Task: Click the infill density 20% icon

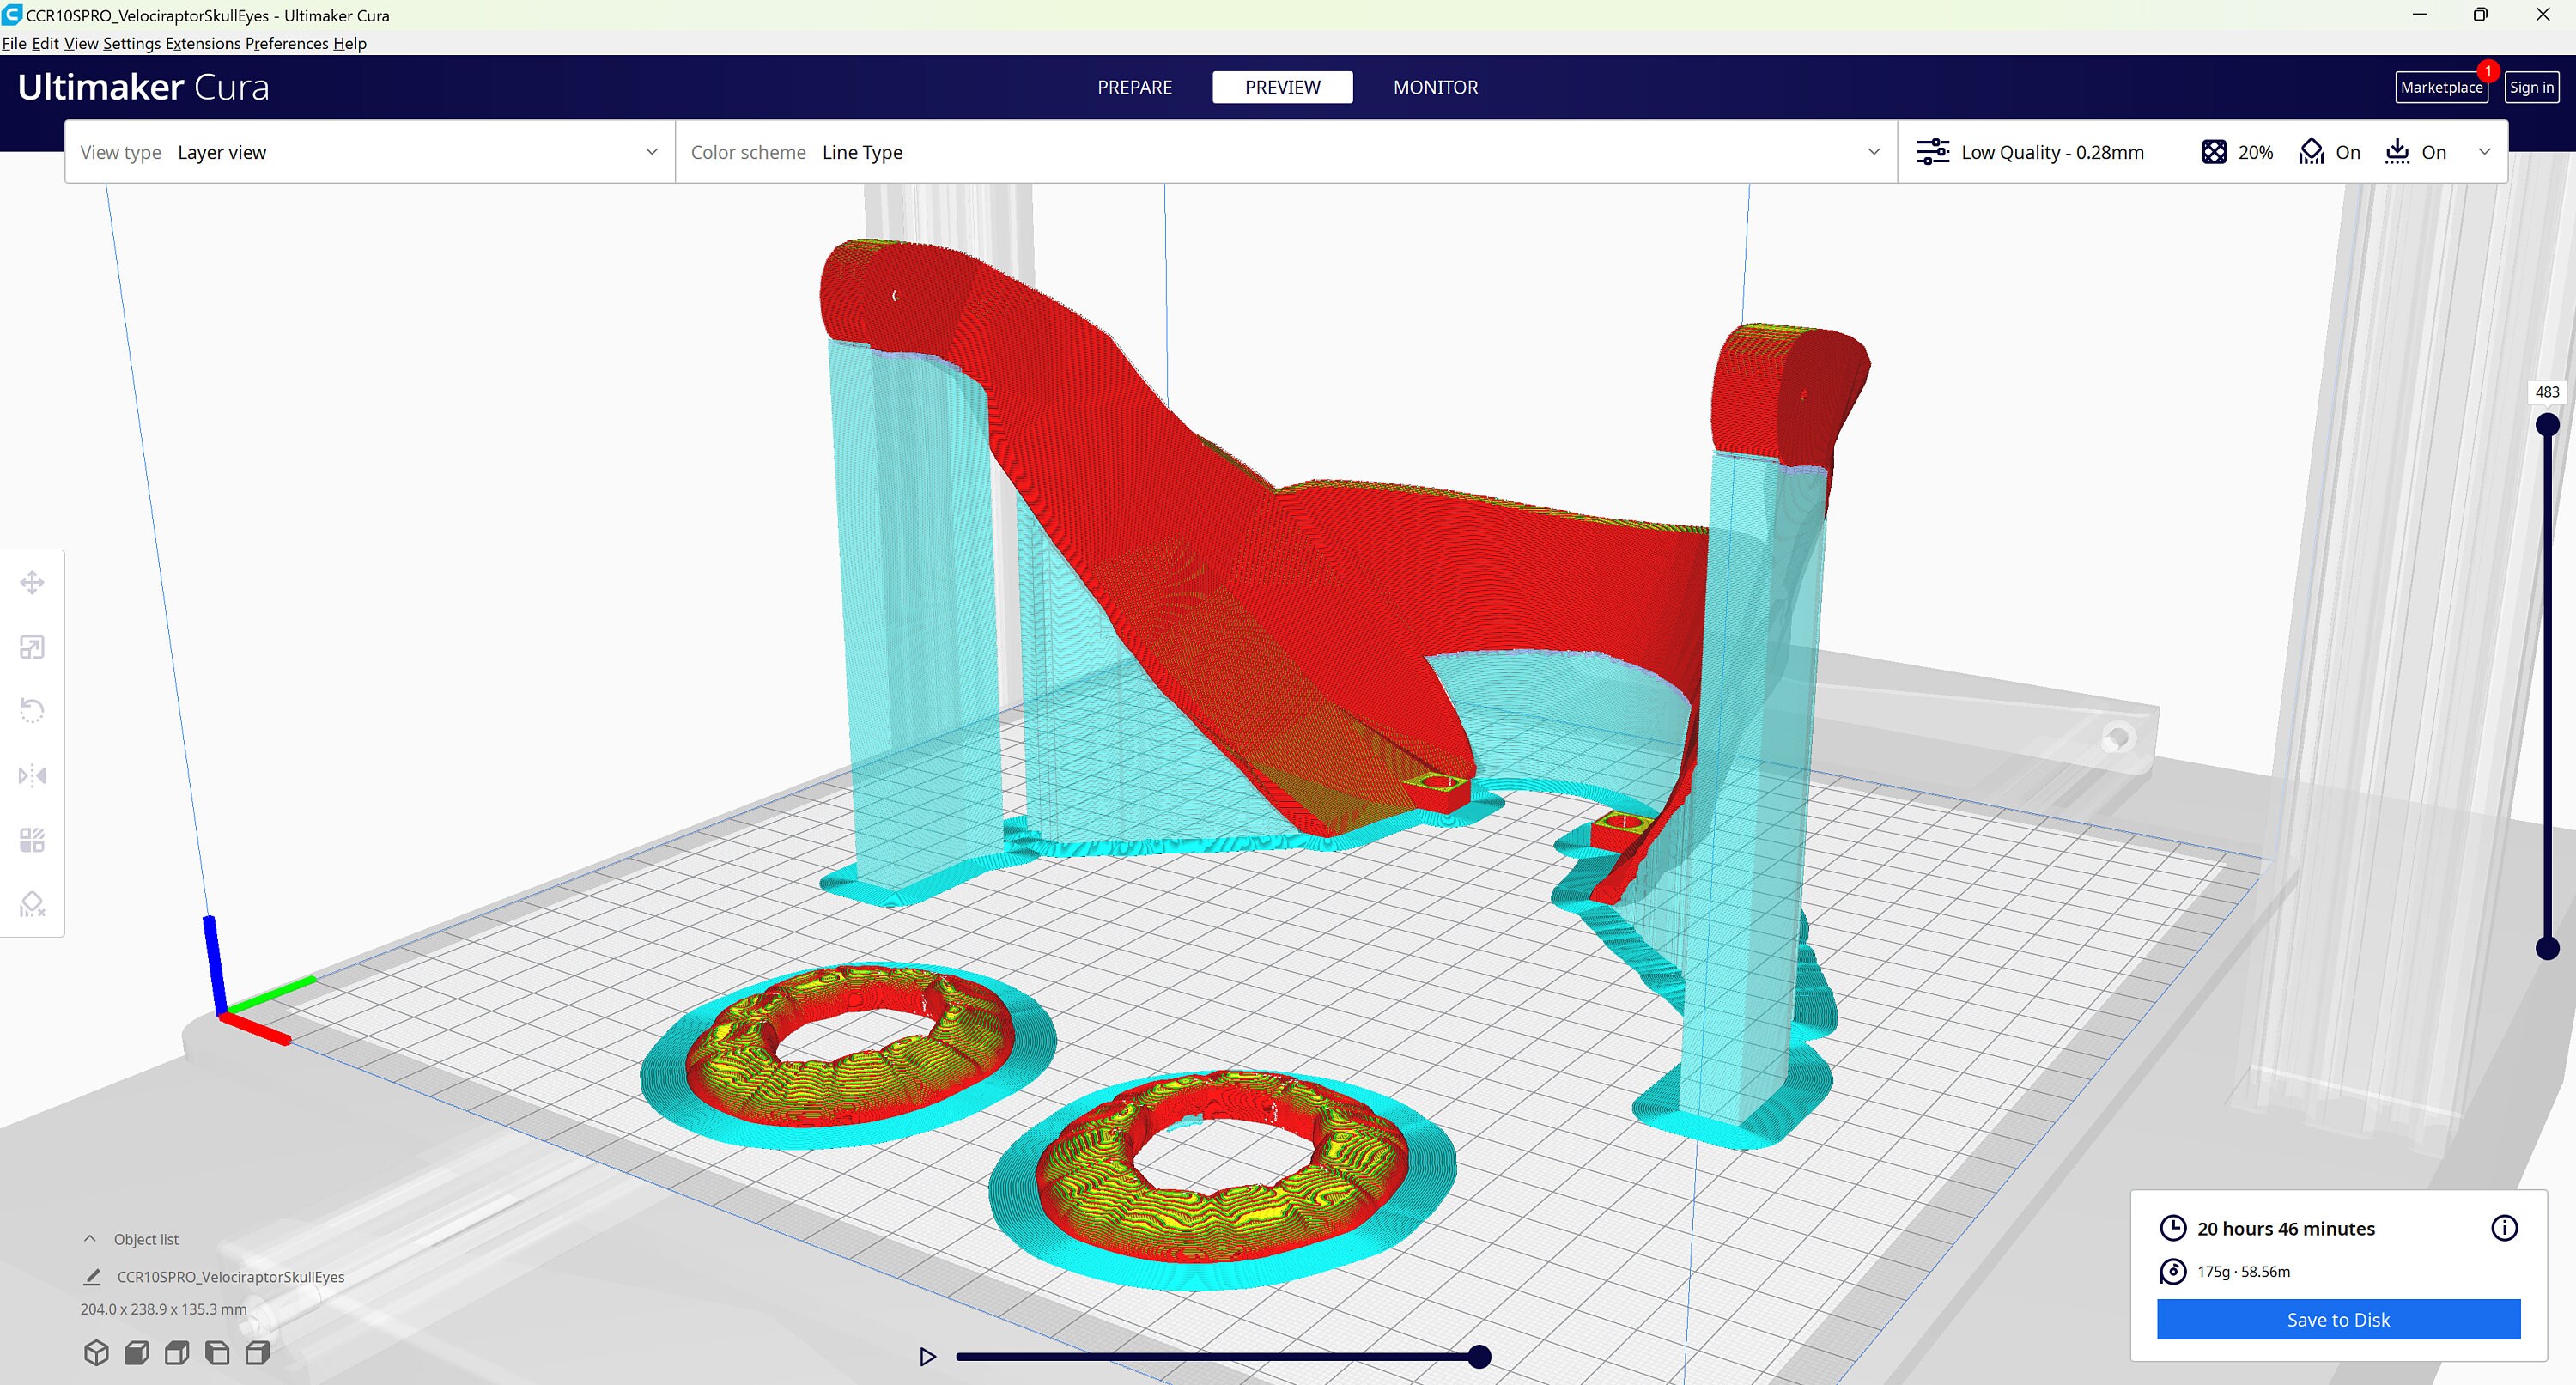Action: 2214,152
